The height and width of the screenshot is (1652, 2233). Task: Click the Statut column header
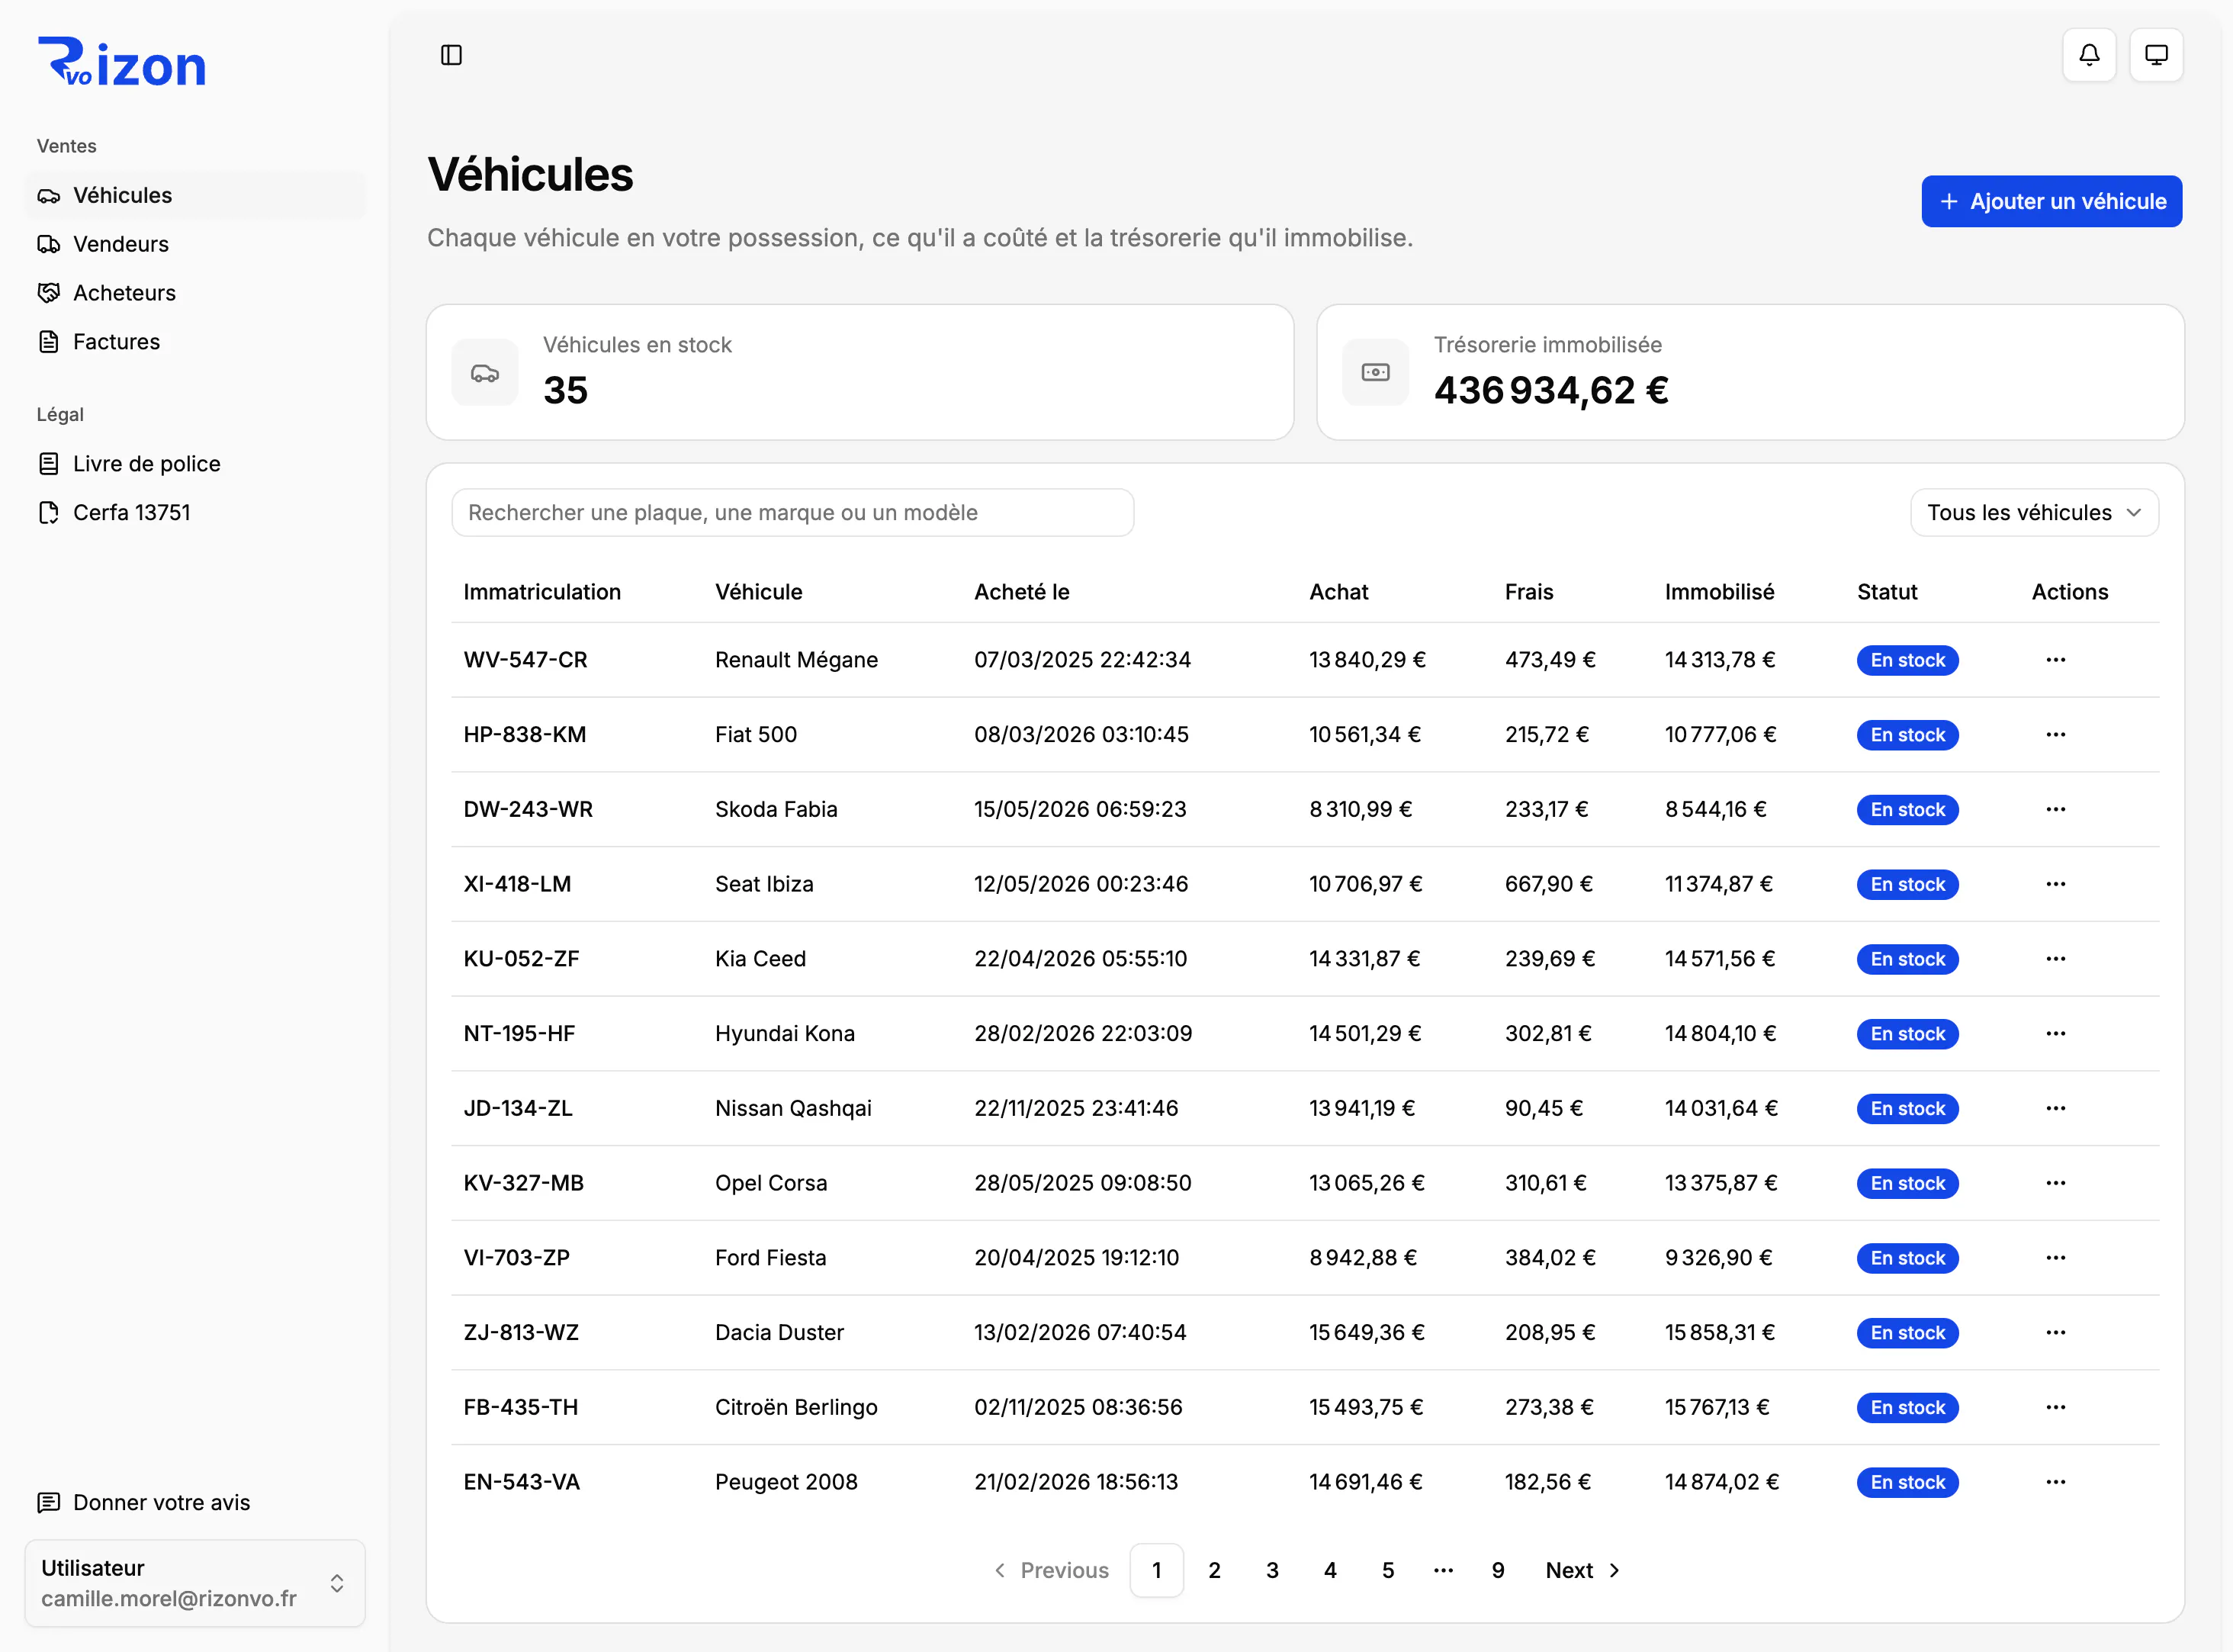click(x=1887, y=592)
